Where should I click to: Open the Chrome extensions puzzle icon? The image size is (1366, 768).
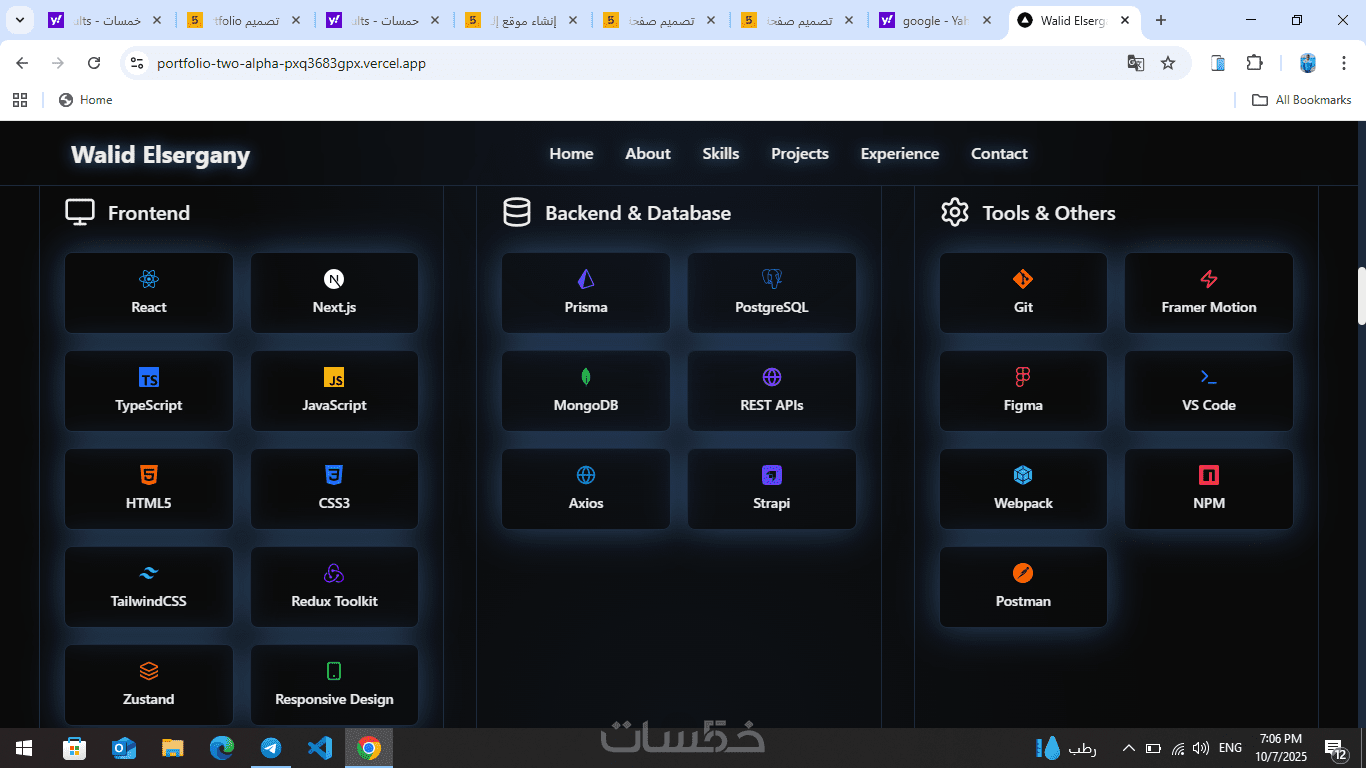click(x=1254, y=63)
